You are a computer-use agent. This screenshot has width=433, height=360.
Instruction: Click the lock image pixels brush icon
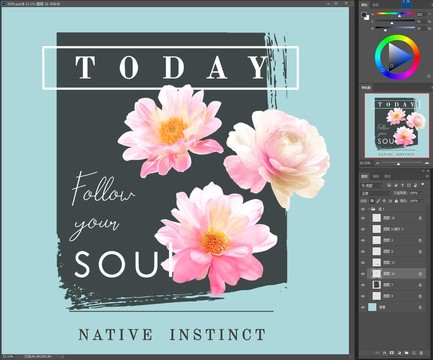pos(378,201)
